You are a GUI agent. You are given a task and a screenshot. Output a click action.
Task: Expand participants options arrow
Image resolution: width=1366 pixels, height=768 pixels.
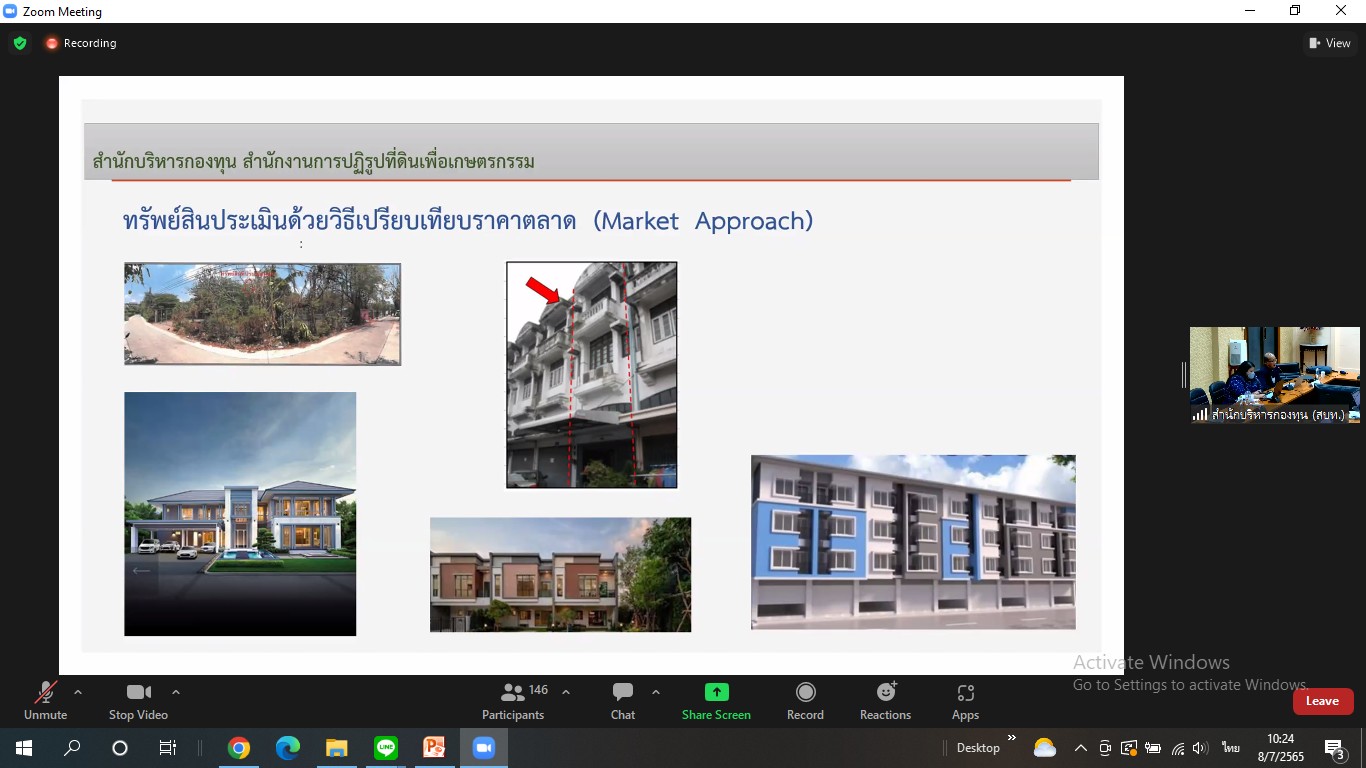(566, 692)
